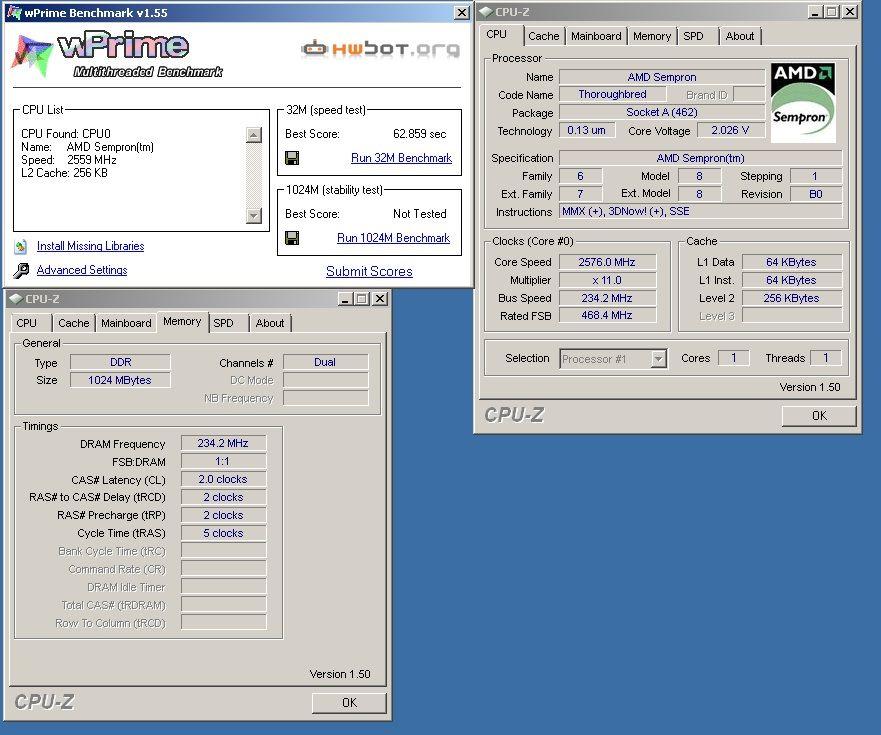Click the Core Voltage value 2.026 V
Viewport: 881px width, 735px height.
click(x=730, y=130)
